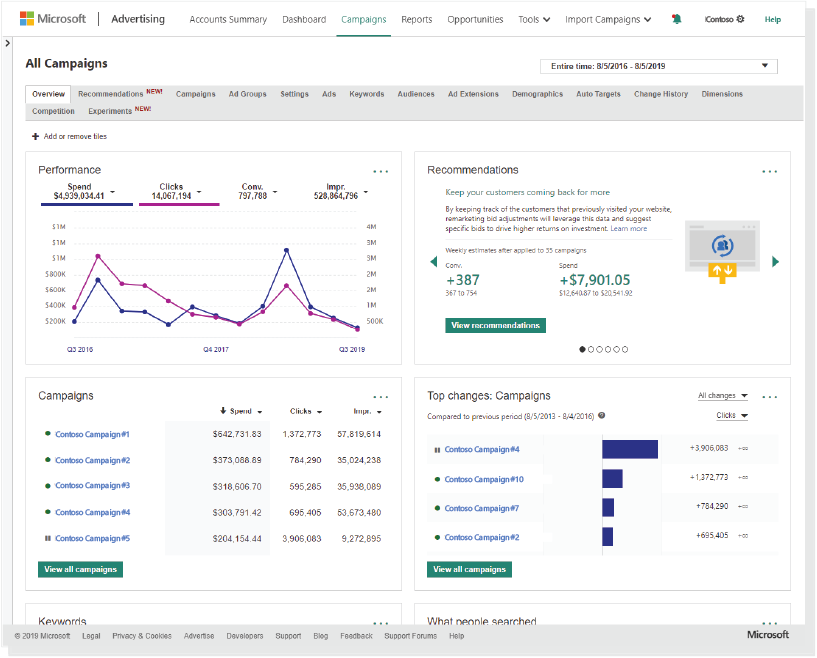Click green status dot of Contoso Campaign#1
The height and width of the screenshot is (658, 817).
tap(48, 433)
